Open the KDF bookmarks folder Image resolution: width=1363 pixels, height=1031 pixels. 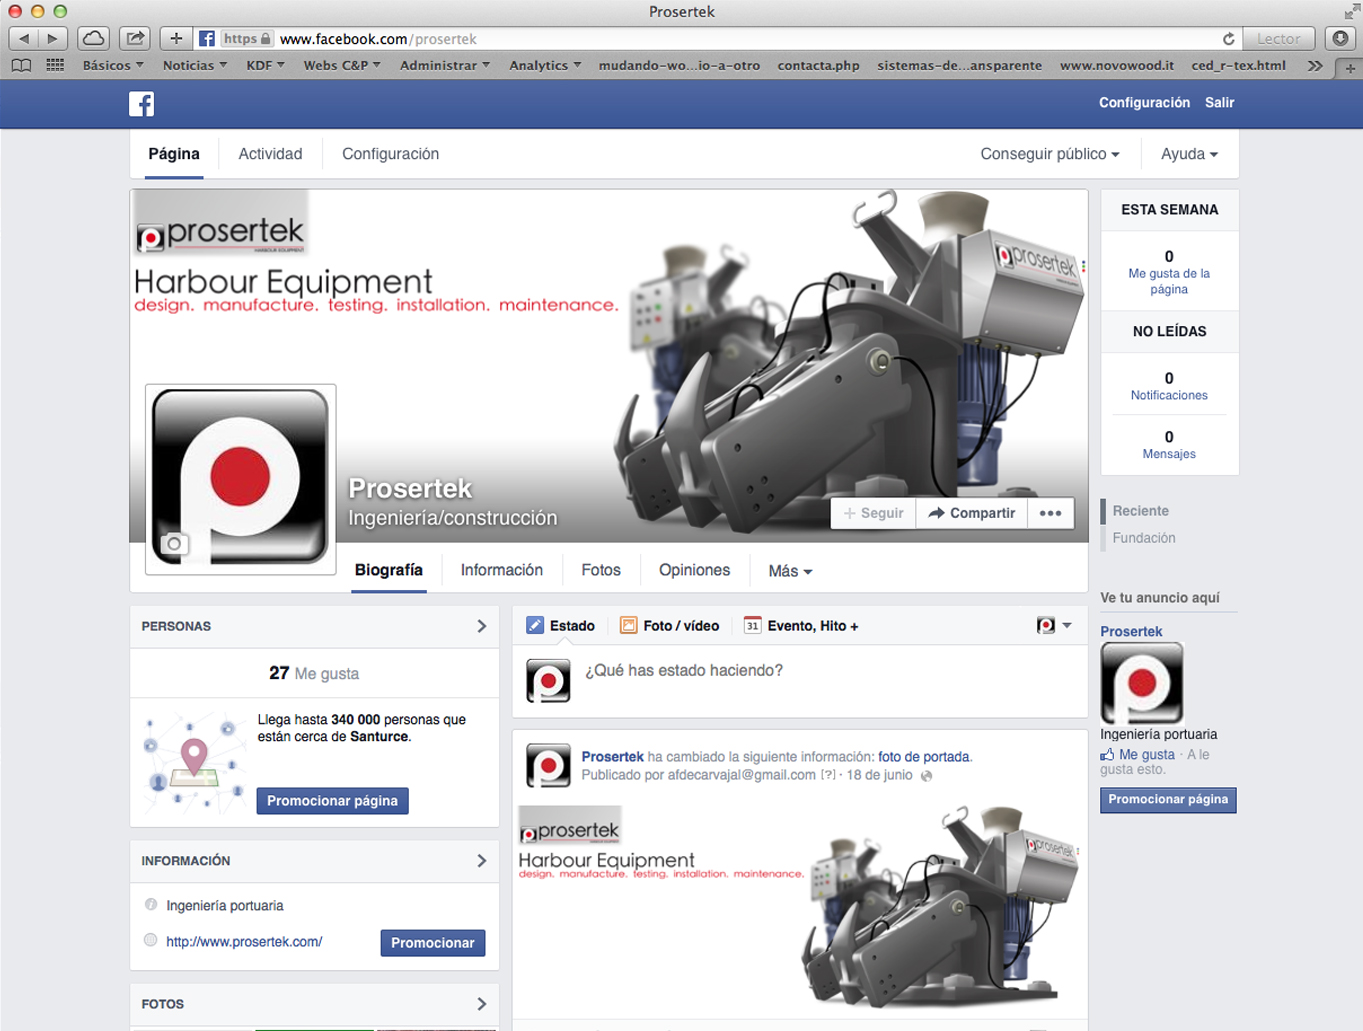265,65
